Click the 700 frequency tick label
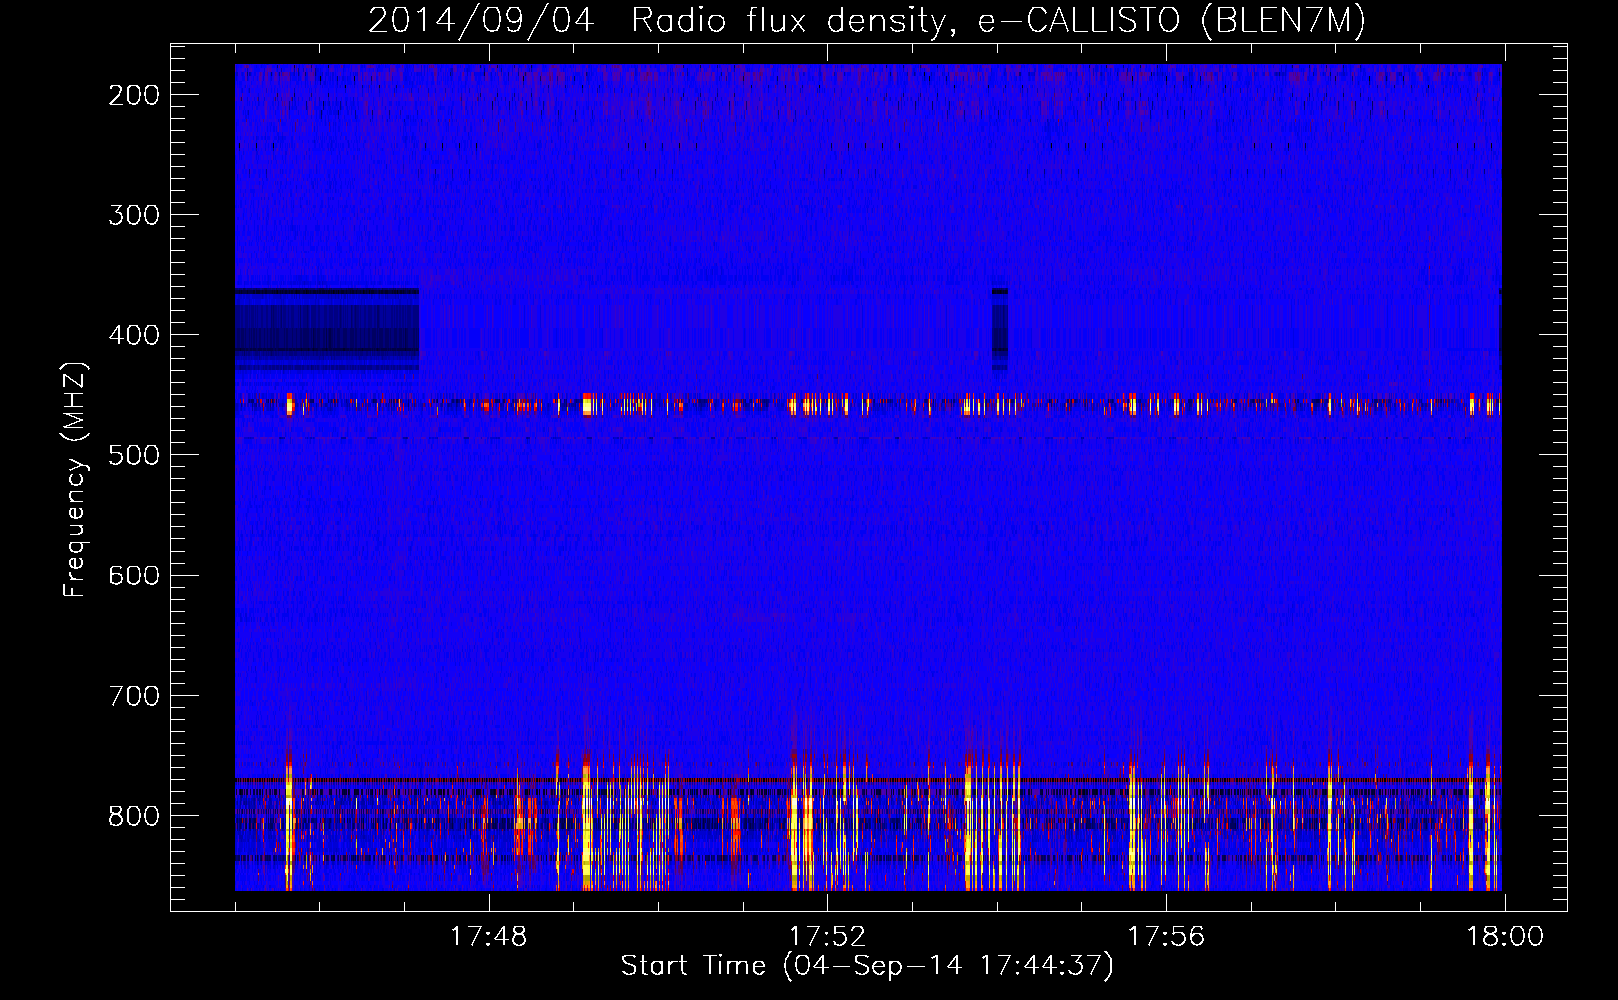1618x1000 pixels. point(134,695)
